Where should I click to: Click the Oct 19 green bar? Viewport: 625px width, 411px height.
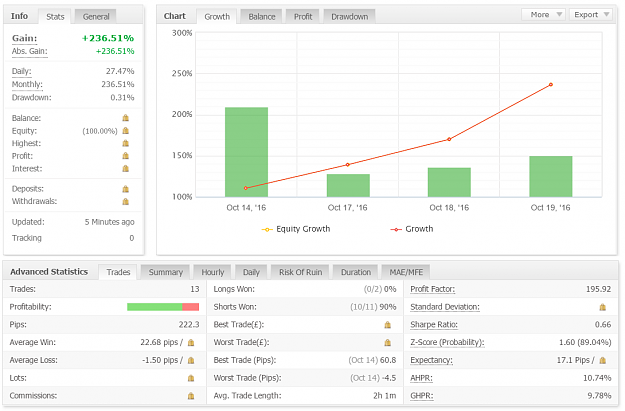point(551,176)
